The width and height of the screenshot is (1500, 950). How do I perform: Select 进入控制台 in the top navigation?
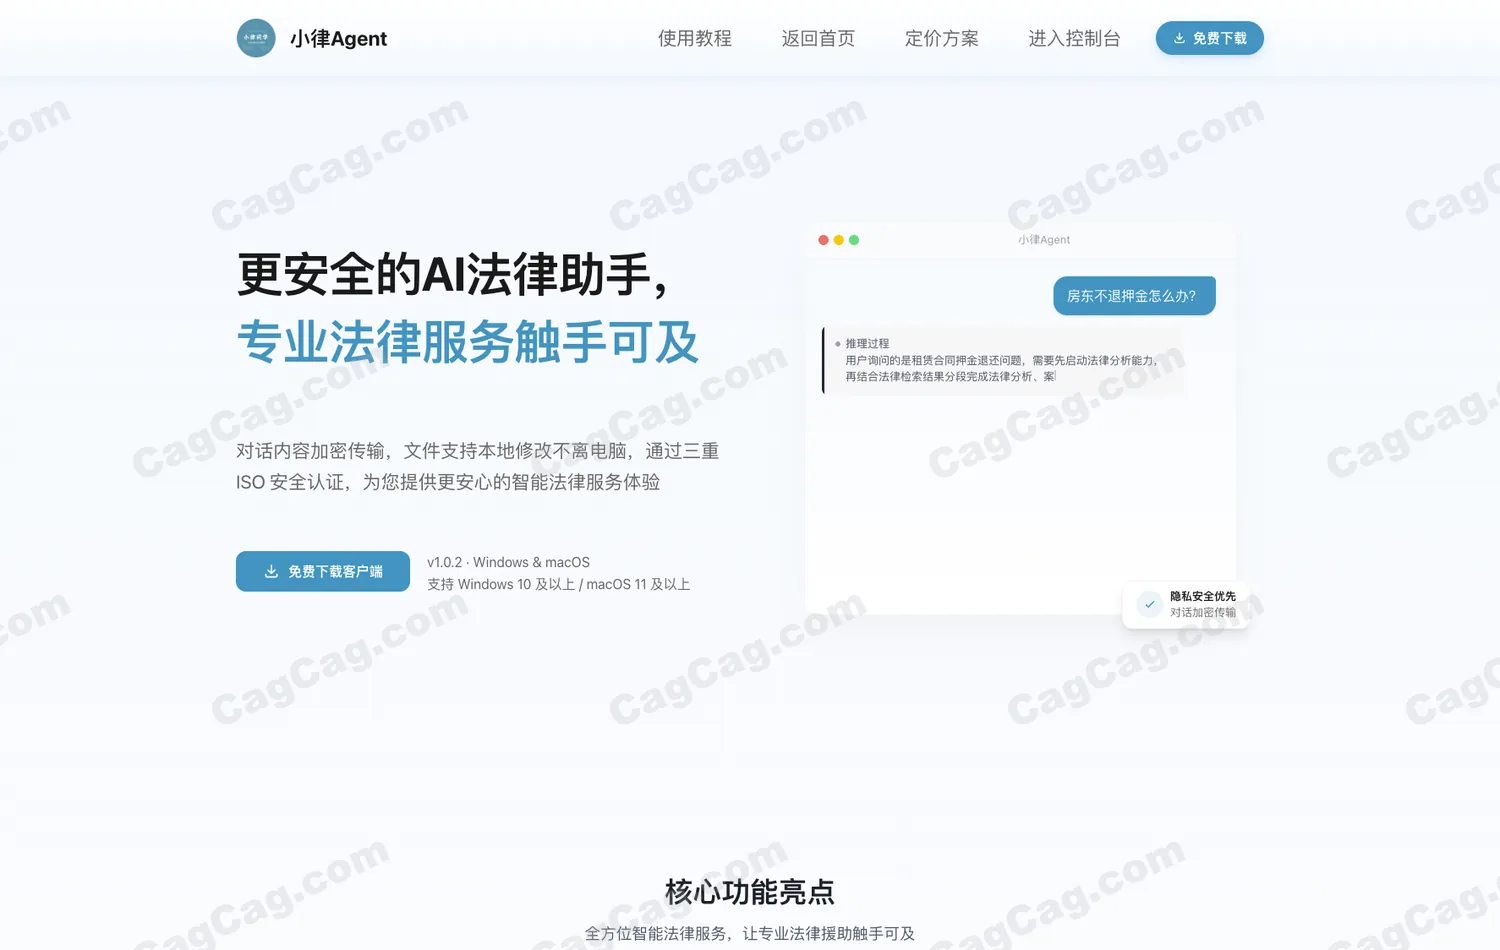pyautogui.click(x=1074, y=38)
